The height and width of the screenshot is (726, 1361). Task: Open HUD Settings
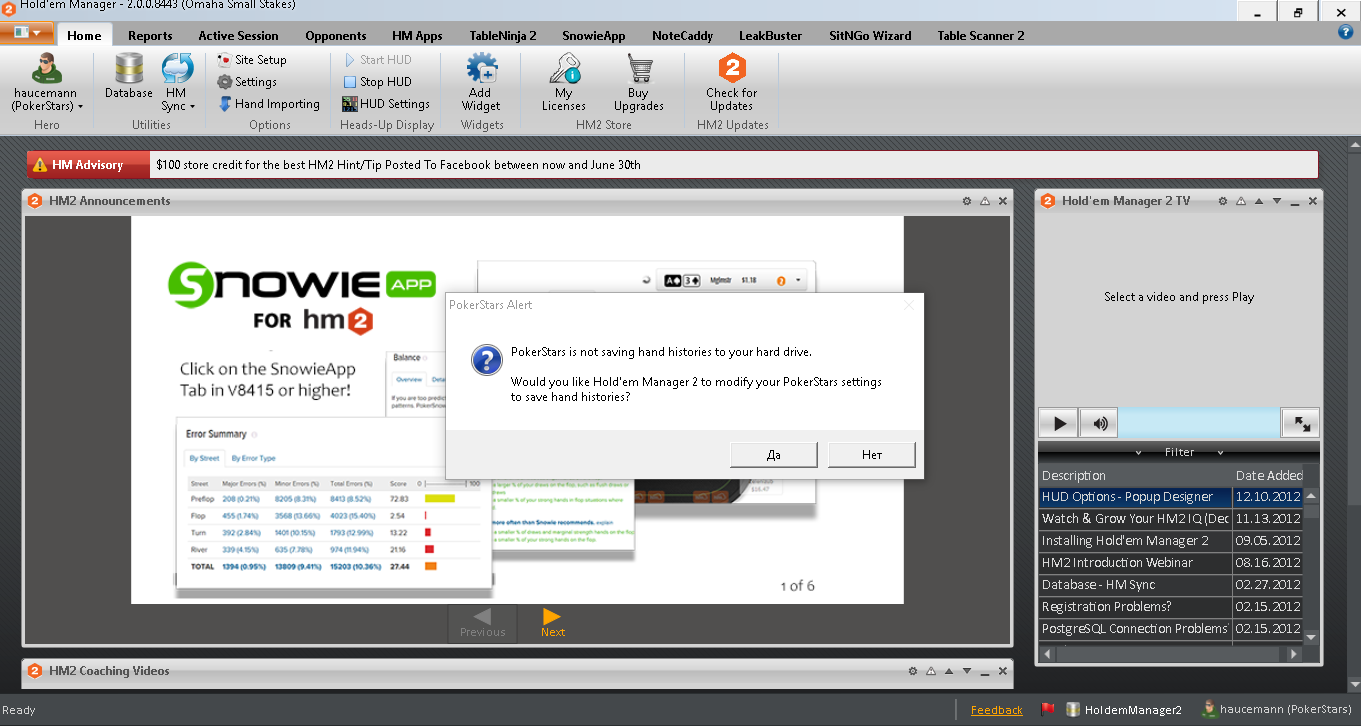[x=386, y=104]
